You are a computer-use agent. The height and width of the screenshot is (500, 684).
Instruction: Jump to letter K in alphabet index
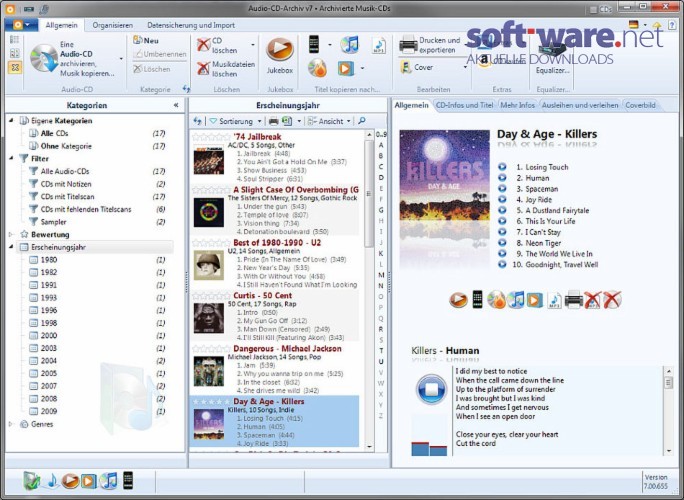(x=381, y=253)
